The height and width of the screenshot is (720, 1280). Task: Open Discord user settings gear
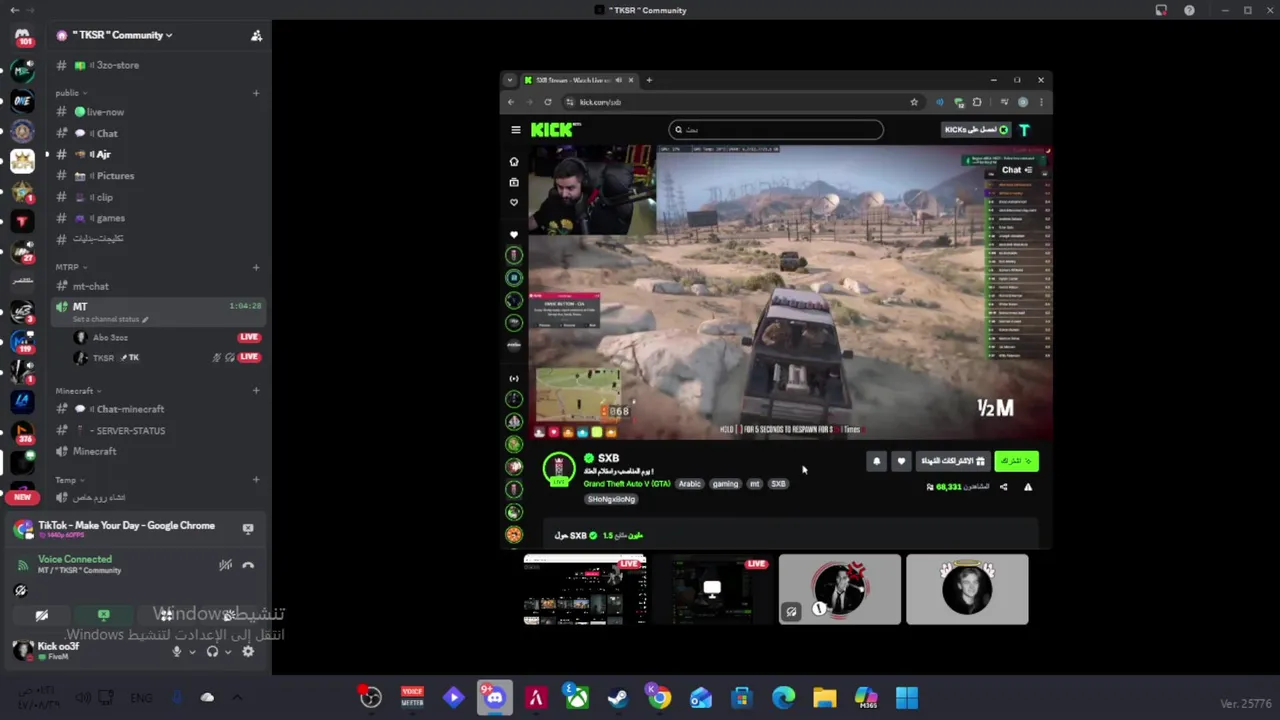(248, 651)
